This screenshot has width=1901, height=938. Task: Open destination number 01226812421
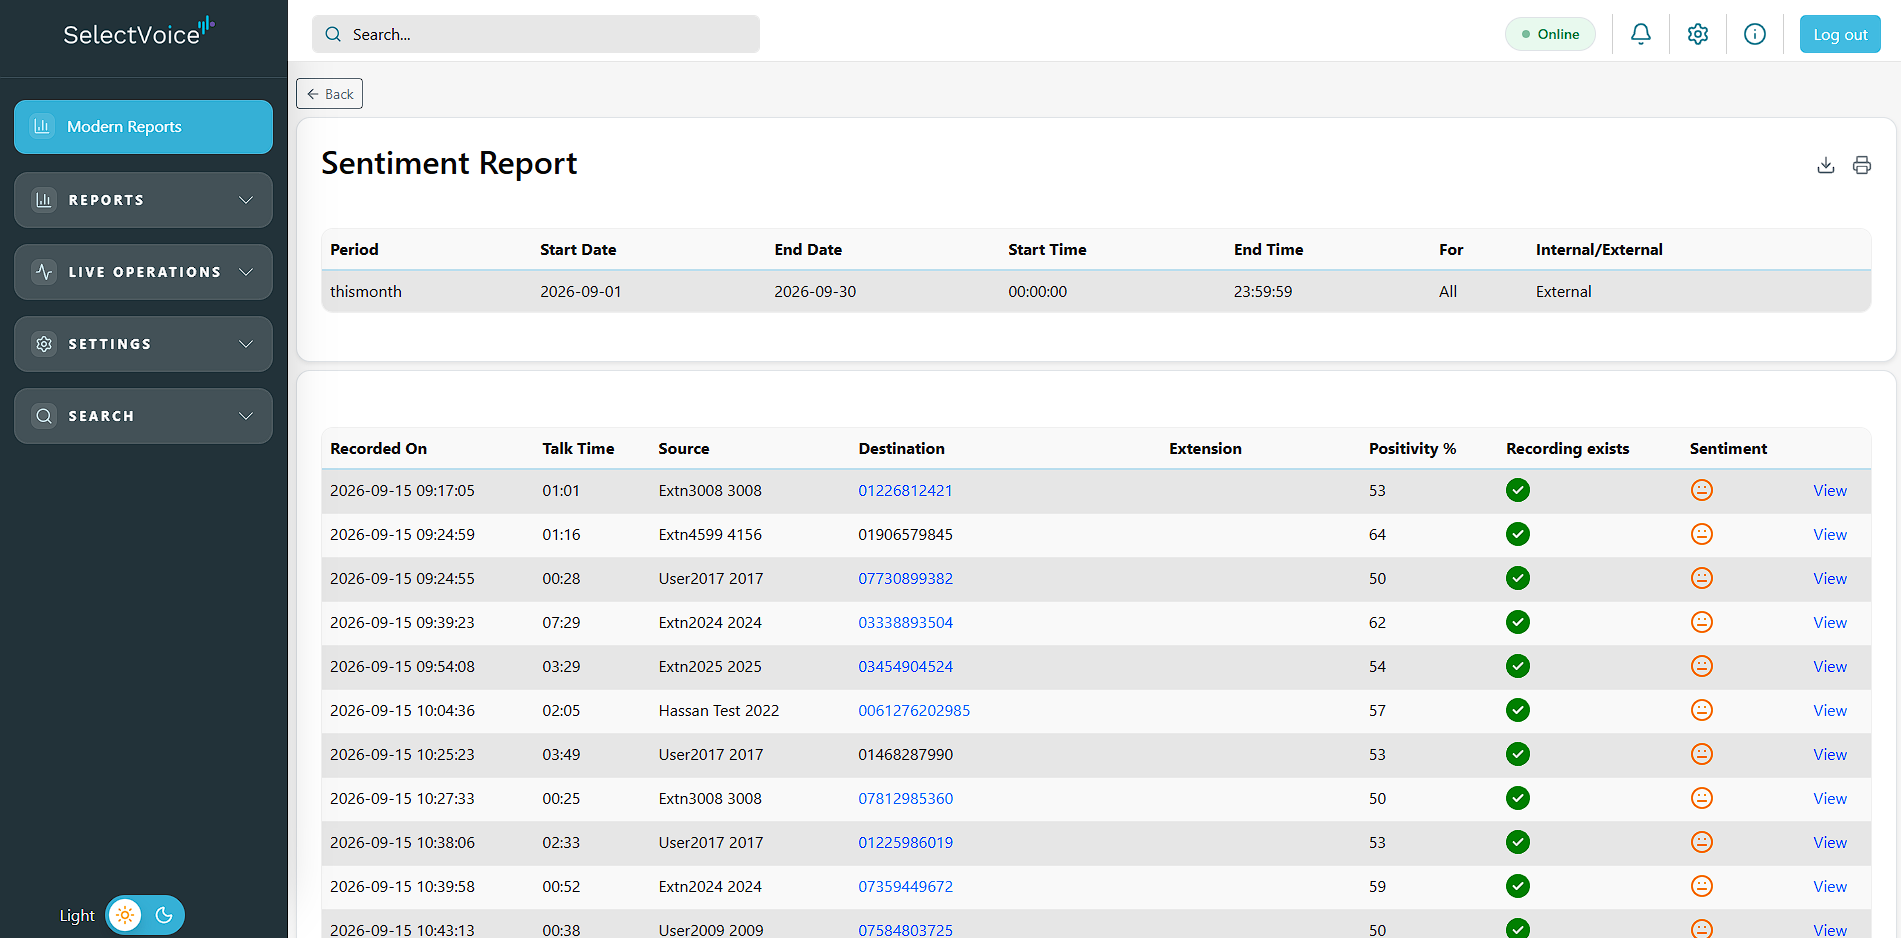point(905,490)
